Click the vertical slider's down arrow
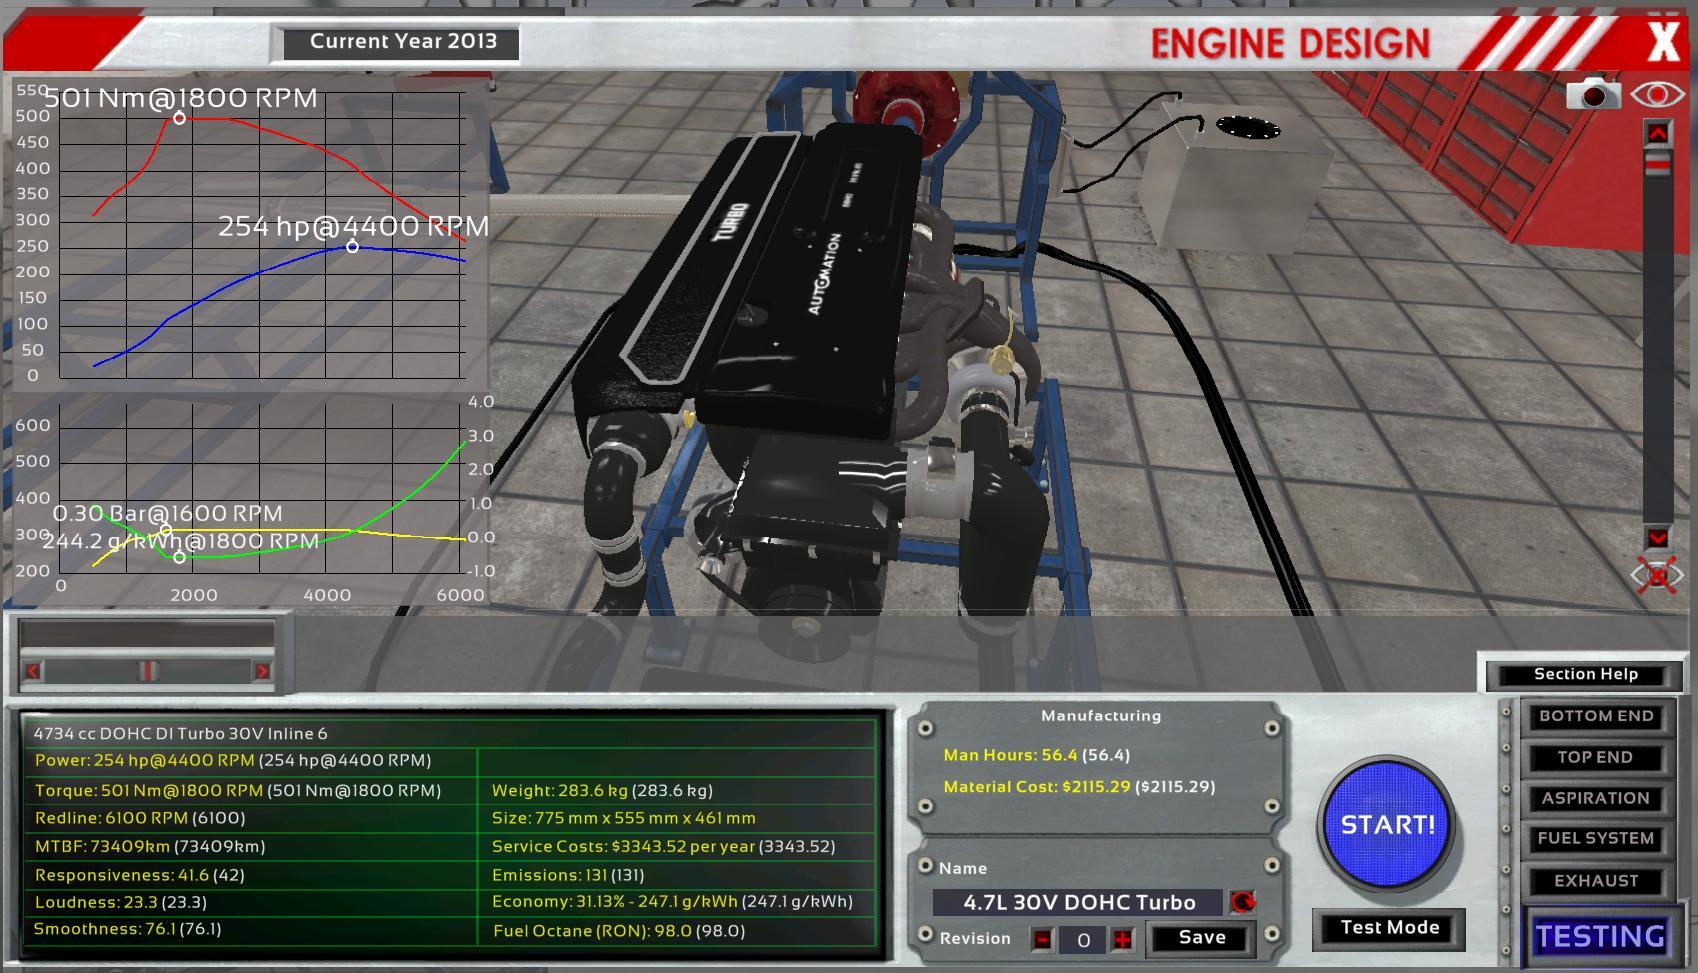The height and width of the screenshot is (973, 1698). pos(1657,538)
